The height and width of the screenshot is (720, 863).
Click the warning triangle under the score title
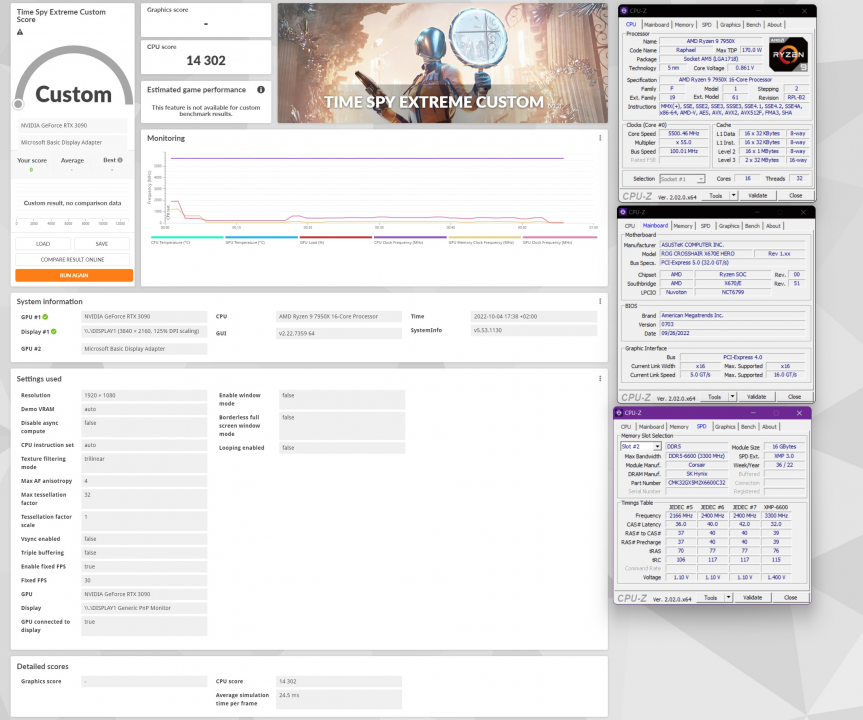(19, 32)
